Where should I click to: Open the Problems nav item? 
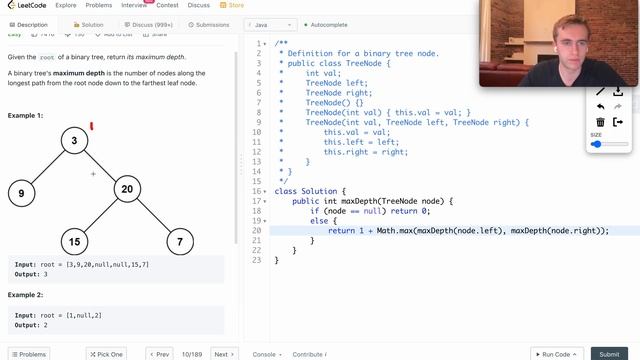(x=99, y=5)
